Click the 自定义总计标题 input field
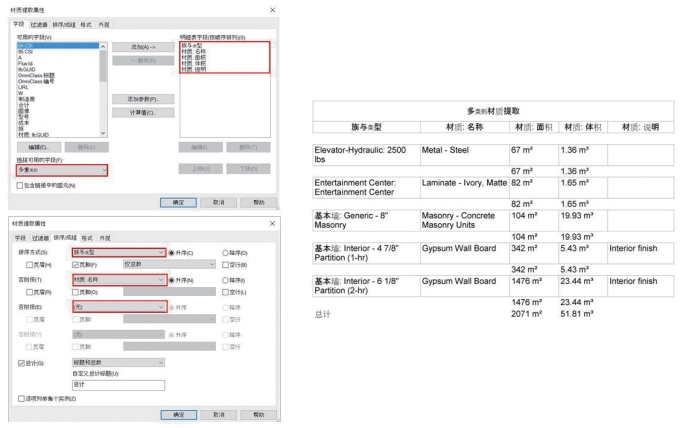This screenshot has width=683, height=428. tap(118, 385)
